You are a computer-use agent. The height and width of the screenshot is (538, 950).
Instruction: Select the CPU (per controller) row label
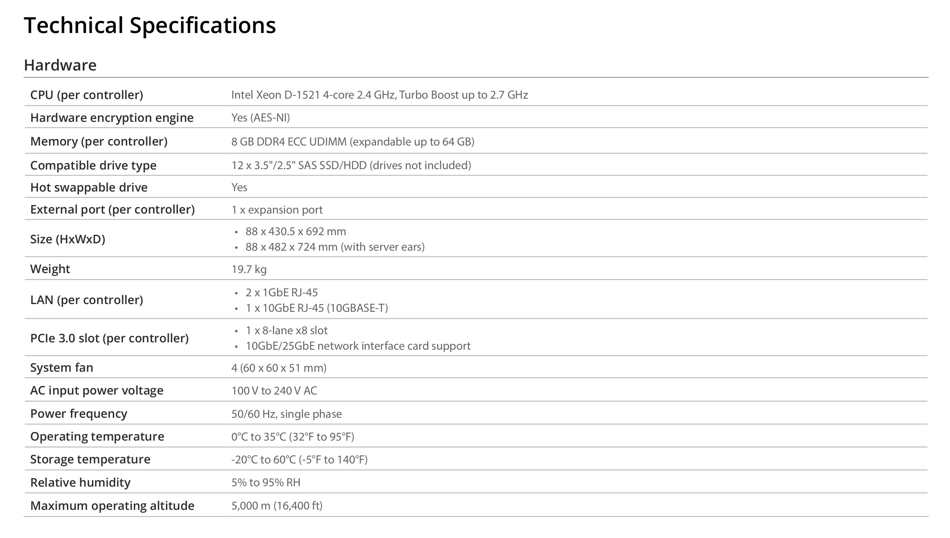point(86,95)
